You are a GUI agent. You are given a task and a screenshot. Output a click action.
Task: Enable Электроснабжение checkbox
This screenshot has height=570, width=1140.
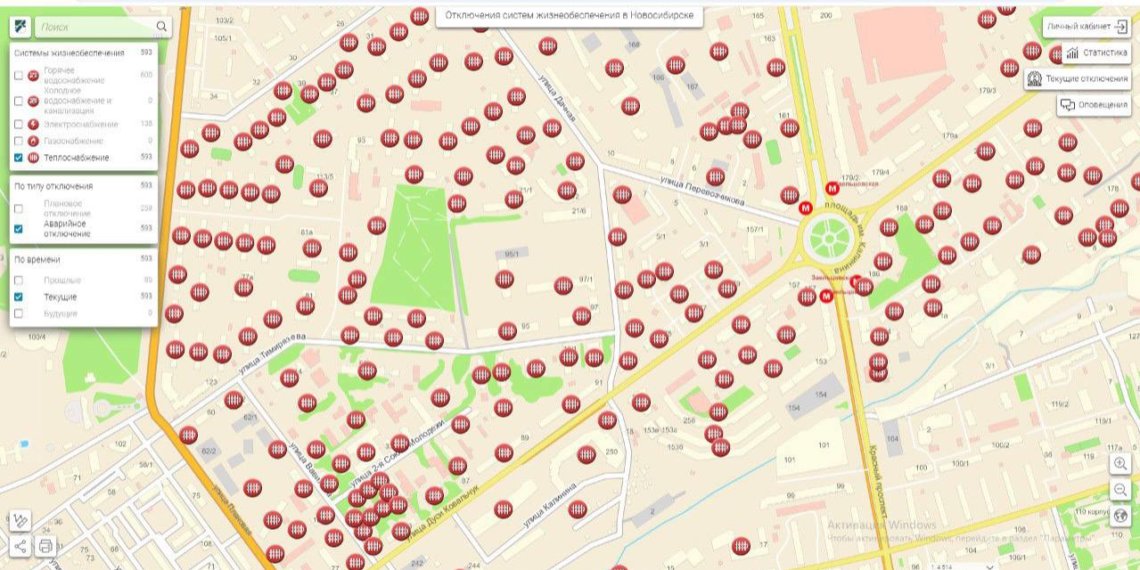[18, 124]
